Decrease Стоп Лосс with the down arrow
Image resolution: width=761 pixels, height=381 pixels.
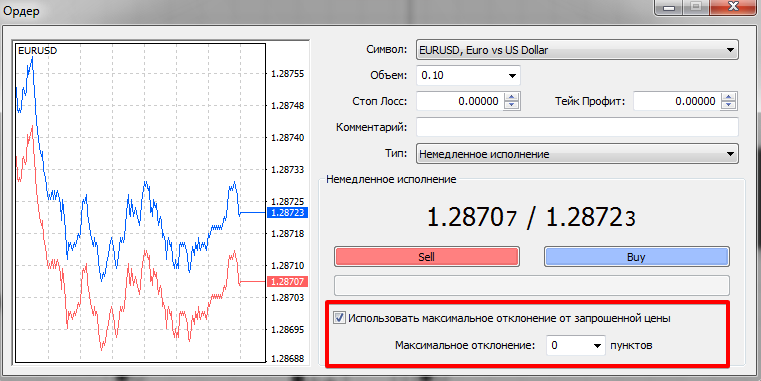[512, 105]
